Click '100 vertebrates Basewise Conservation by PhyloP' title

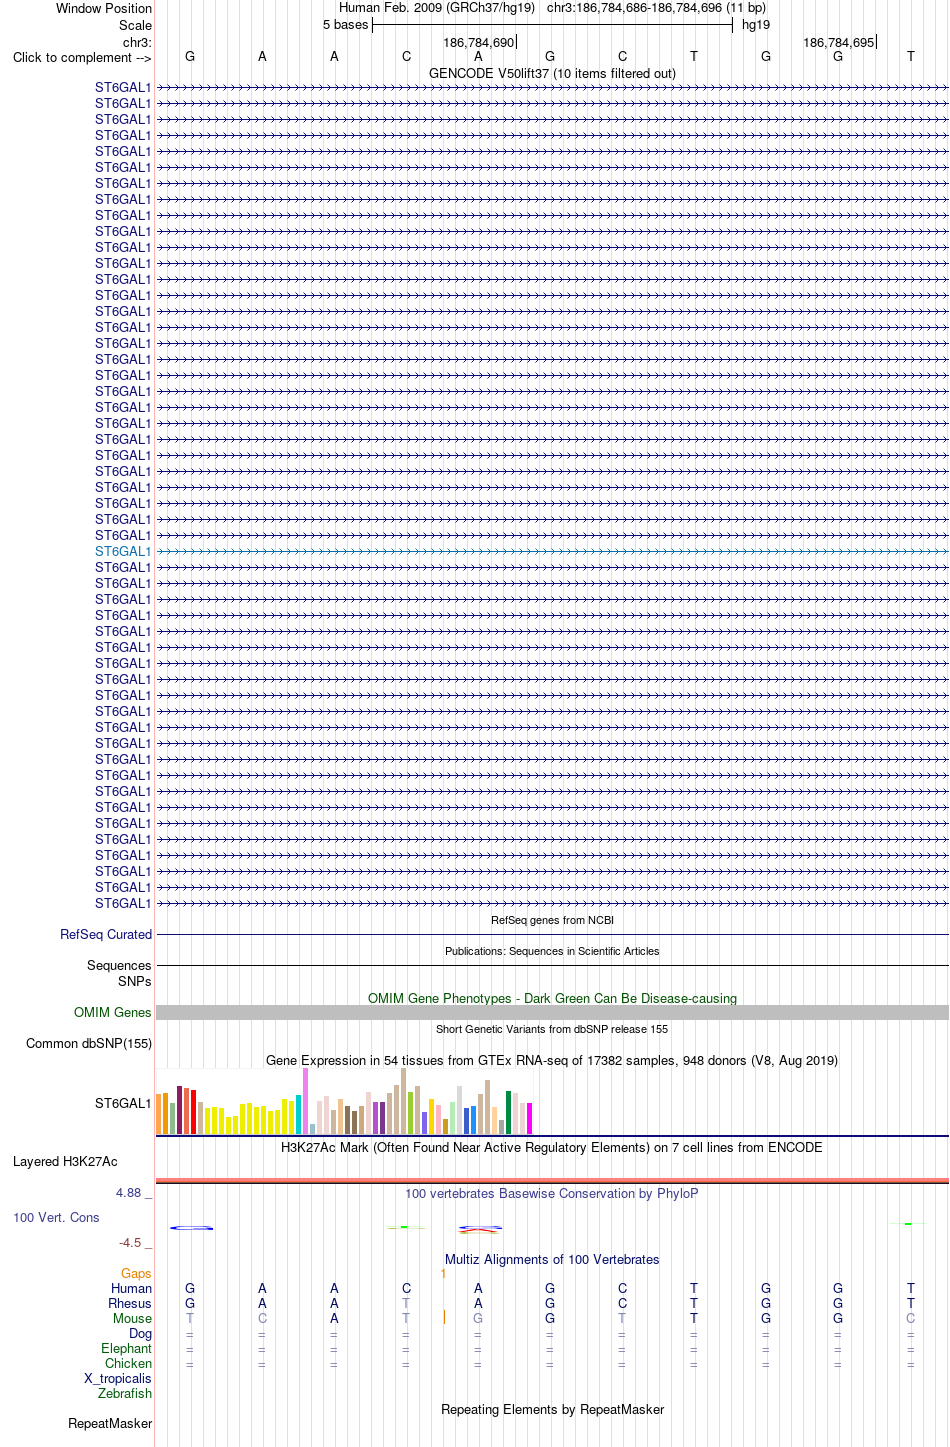[552, 1193]
